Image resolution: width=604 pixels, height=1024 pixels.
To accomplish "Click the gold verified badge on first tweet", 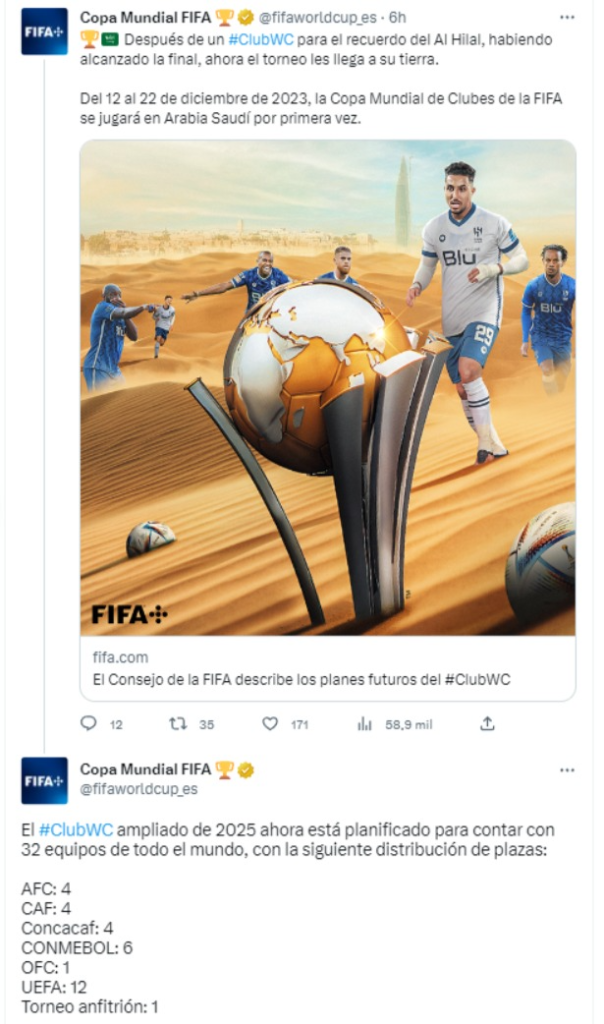I will click(246, 17).
